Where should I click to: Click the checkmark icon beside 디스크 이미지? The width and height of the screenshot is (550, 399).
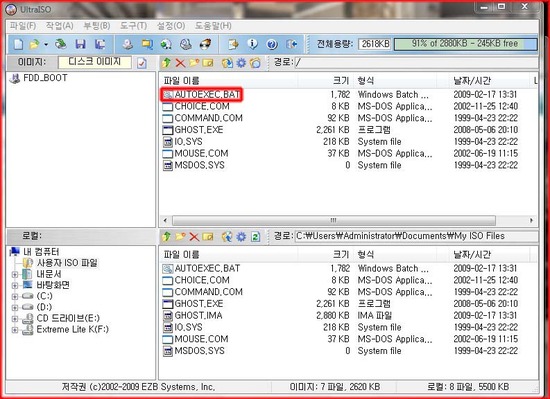[x=142, y=63]
